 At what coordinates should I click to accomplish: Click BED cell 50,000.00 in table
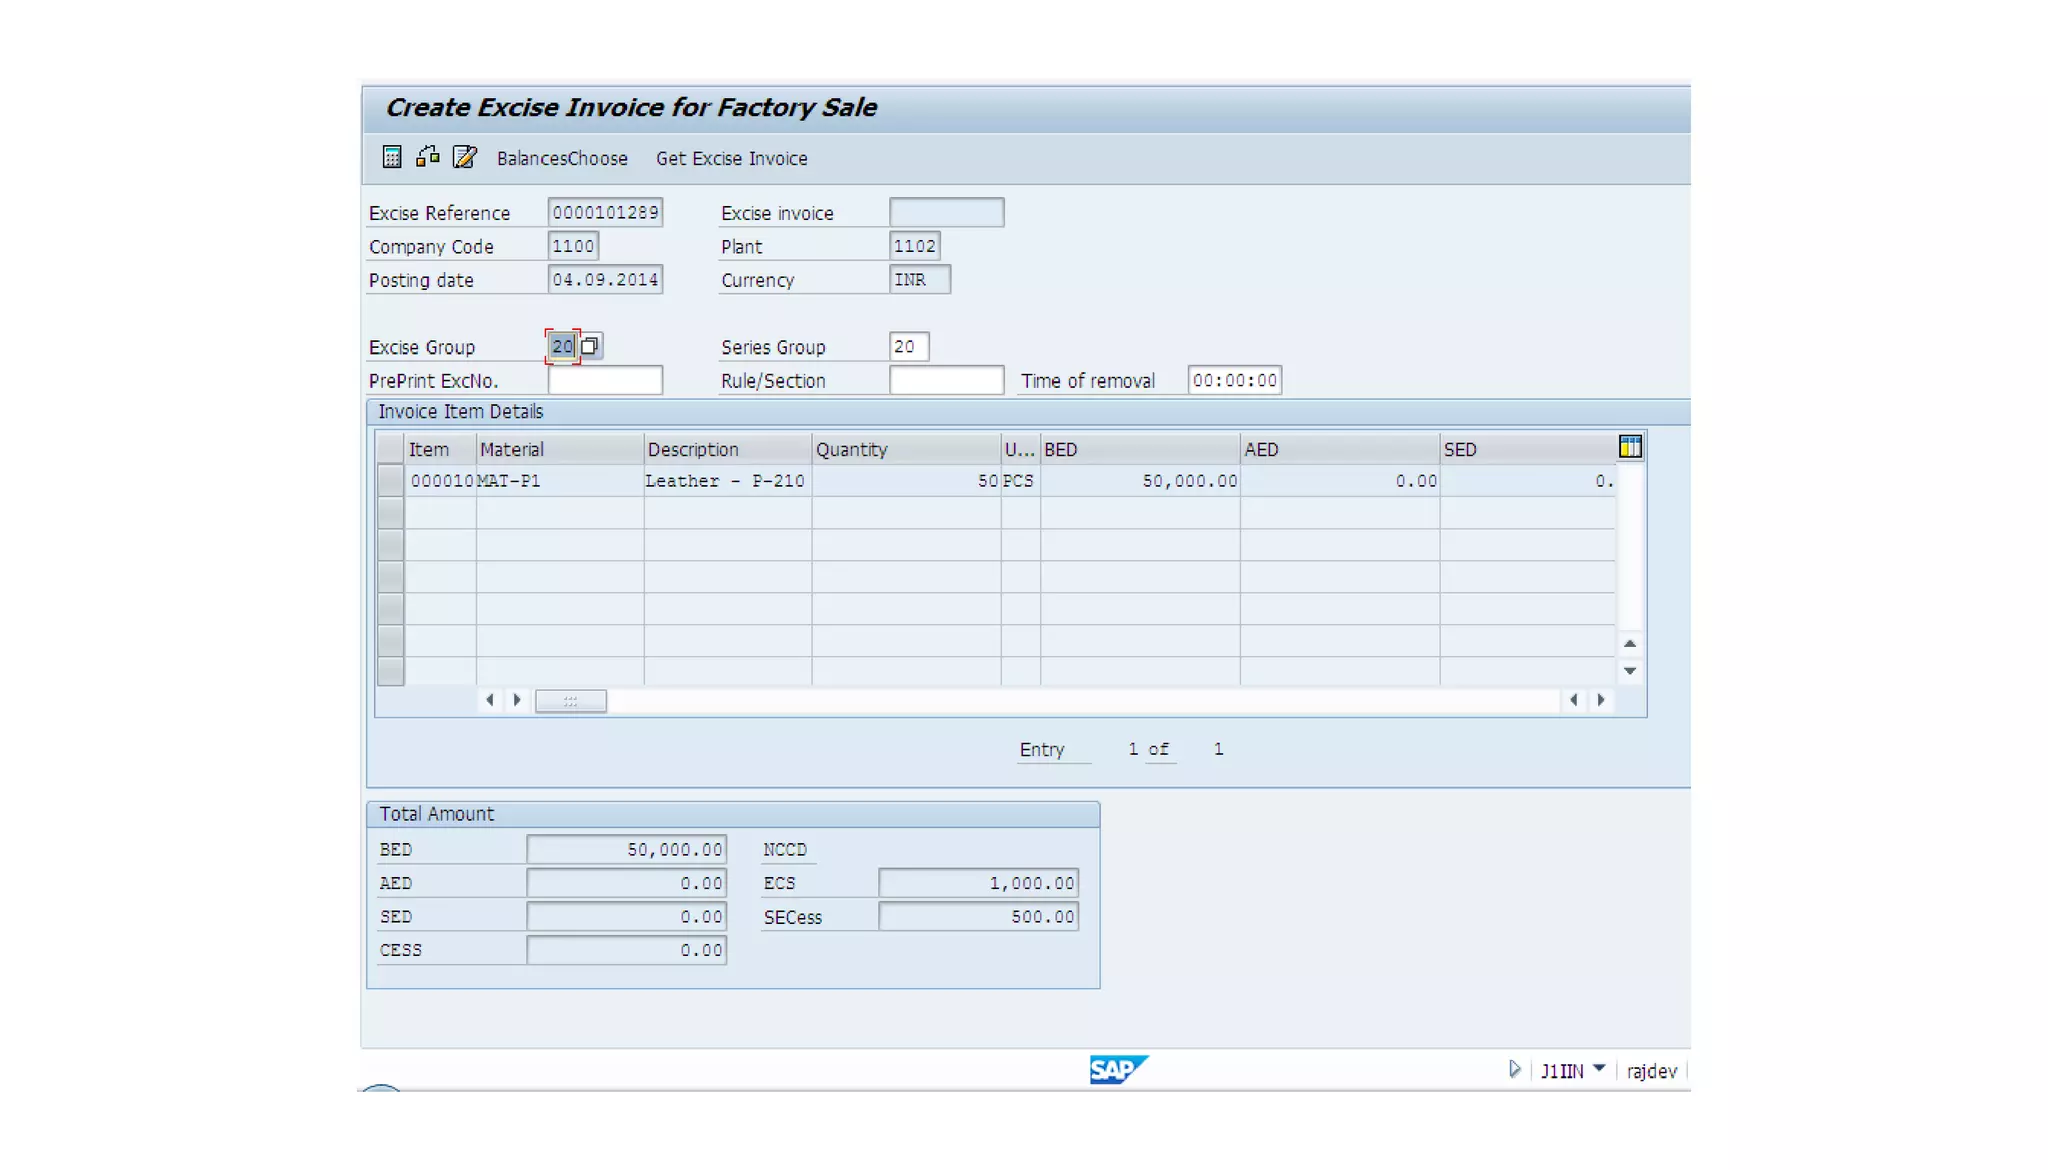[x=1140, y=481]
